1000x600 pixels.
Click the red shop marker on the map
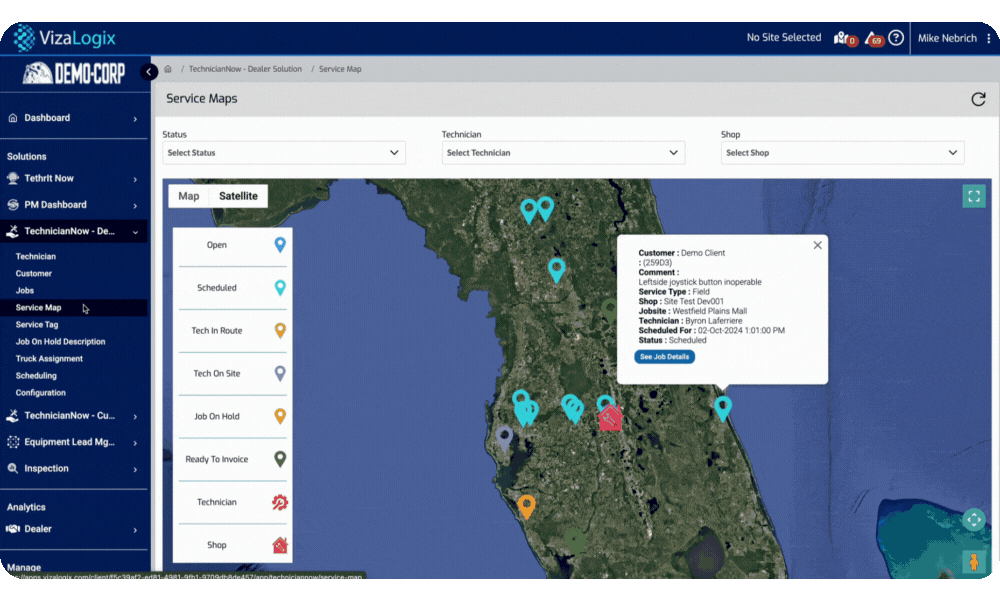610,418
